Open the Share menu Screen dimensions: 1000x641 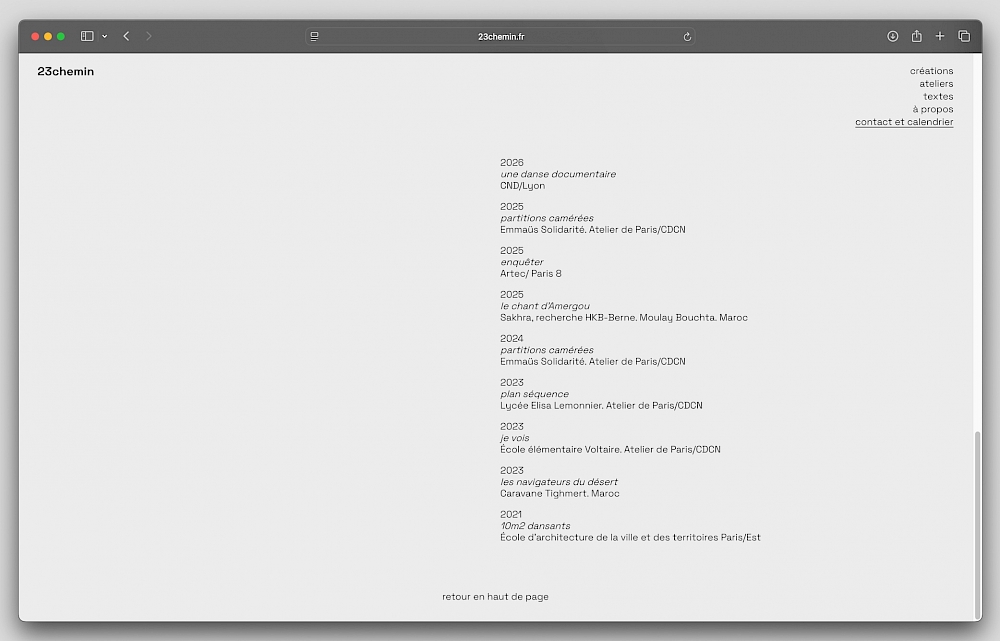click(x=916, y=36)
